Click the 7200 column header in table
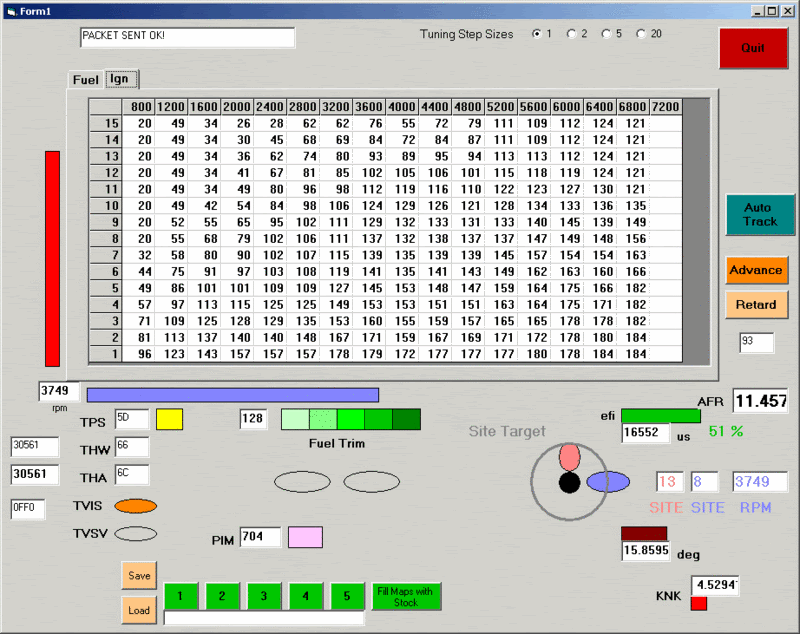Screen dimensions: 800x634 pos(666,107)
